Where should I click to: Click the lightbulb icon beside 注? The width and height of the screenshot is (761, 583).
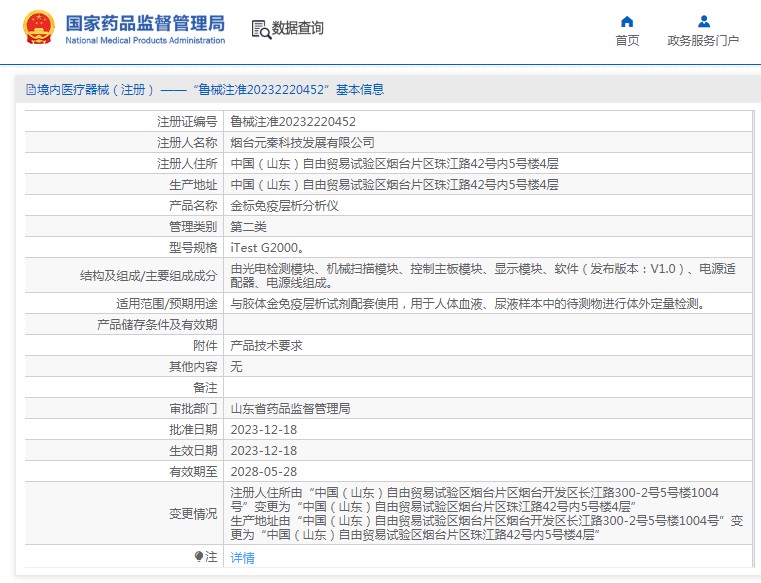199,557
